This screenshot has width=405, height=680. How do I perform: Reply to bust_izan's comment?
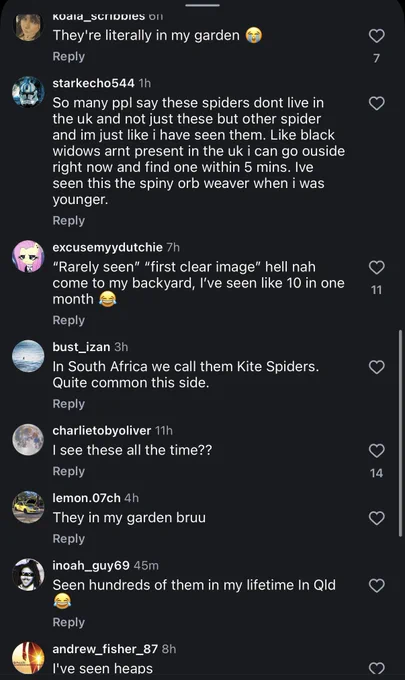click(x=69, y=404)
